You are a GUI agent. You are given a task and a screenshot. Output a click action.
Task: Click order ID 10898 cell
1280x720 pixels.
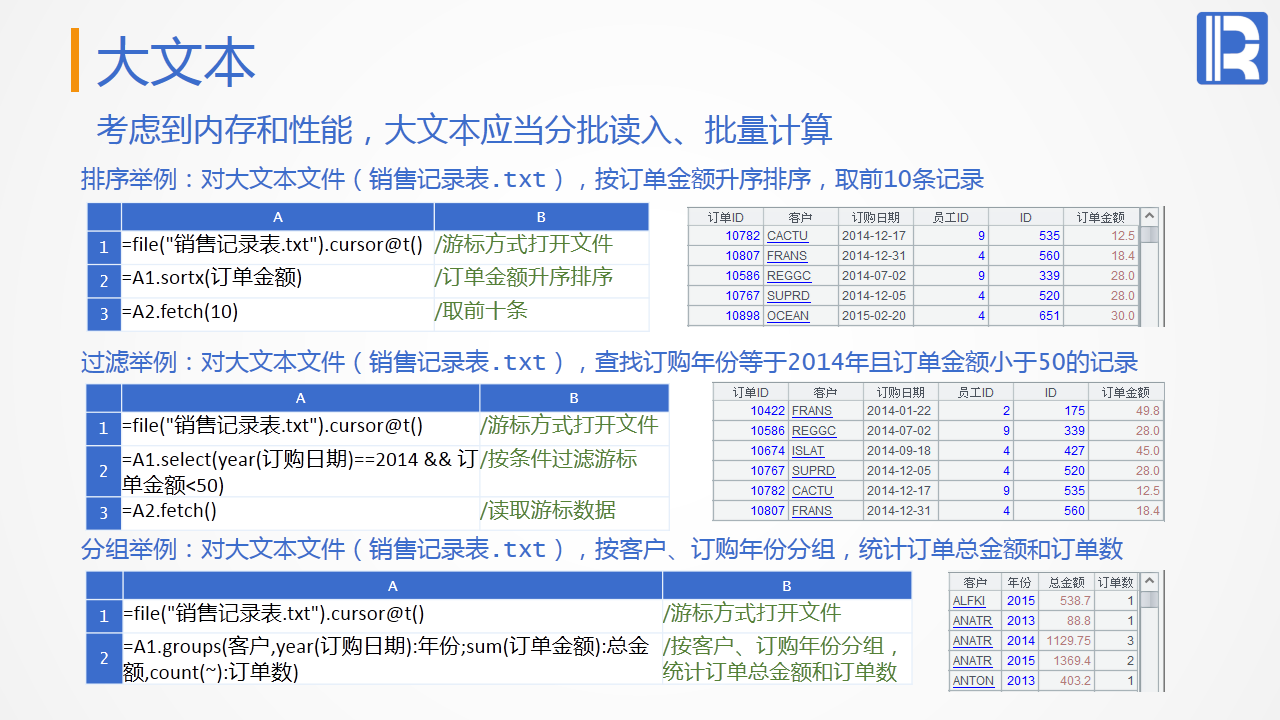742,316
